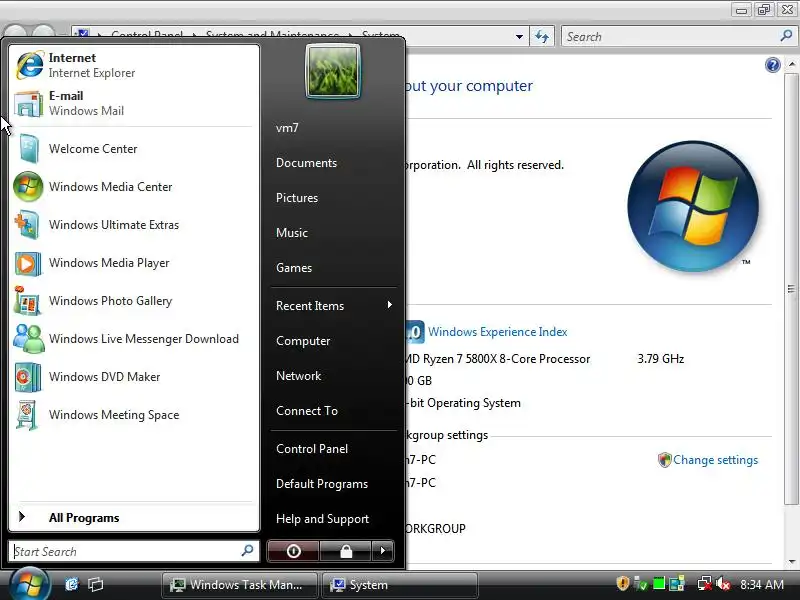Open Network from Start menu
Screen dimensions: 800x600
[298, 376]
